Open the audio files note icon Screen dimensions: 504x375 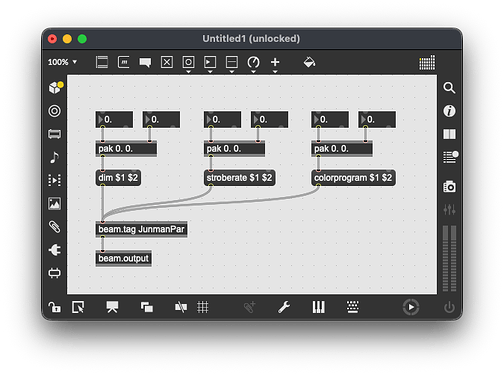tap(55, 157)
